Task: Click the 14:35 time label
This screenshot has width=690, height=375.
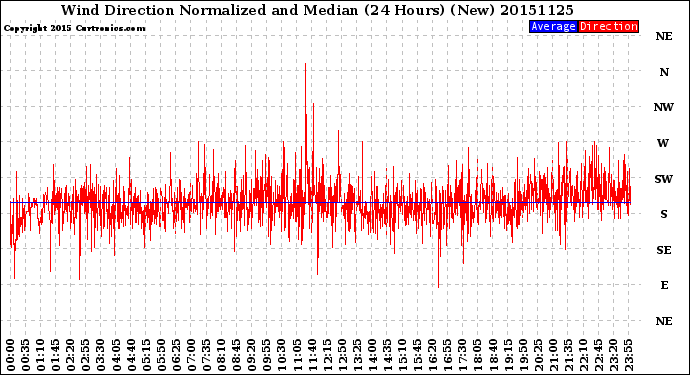Action: coord(387,355)
